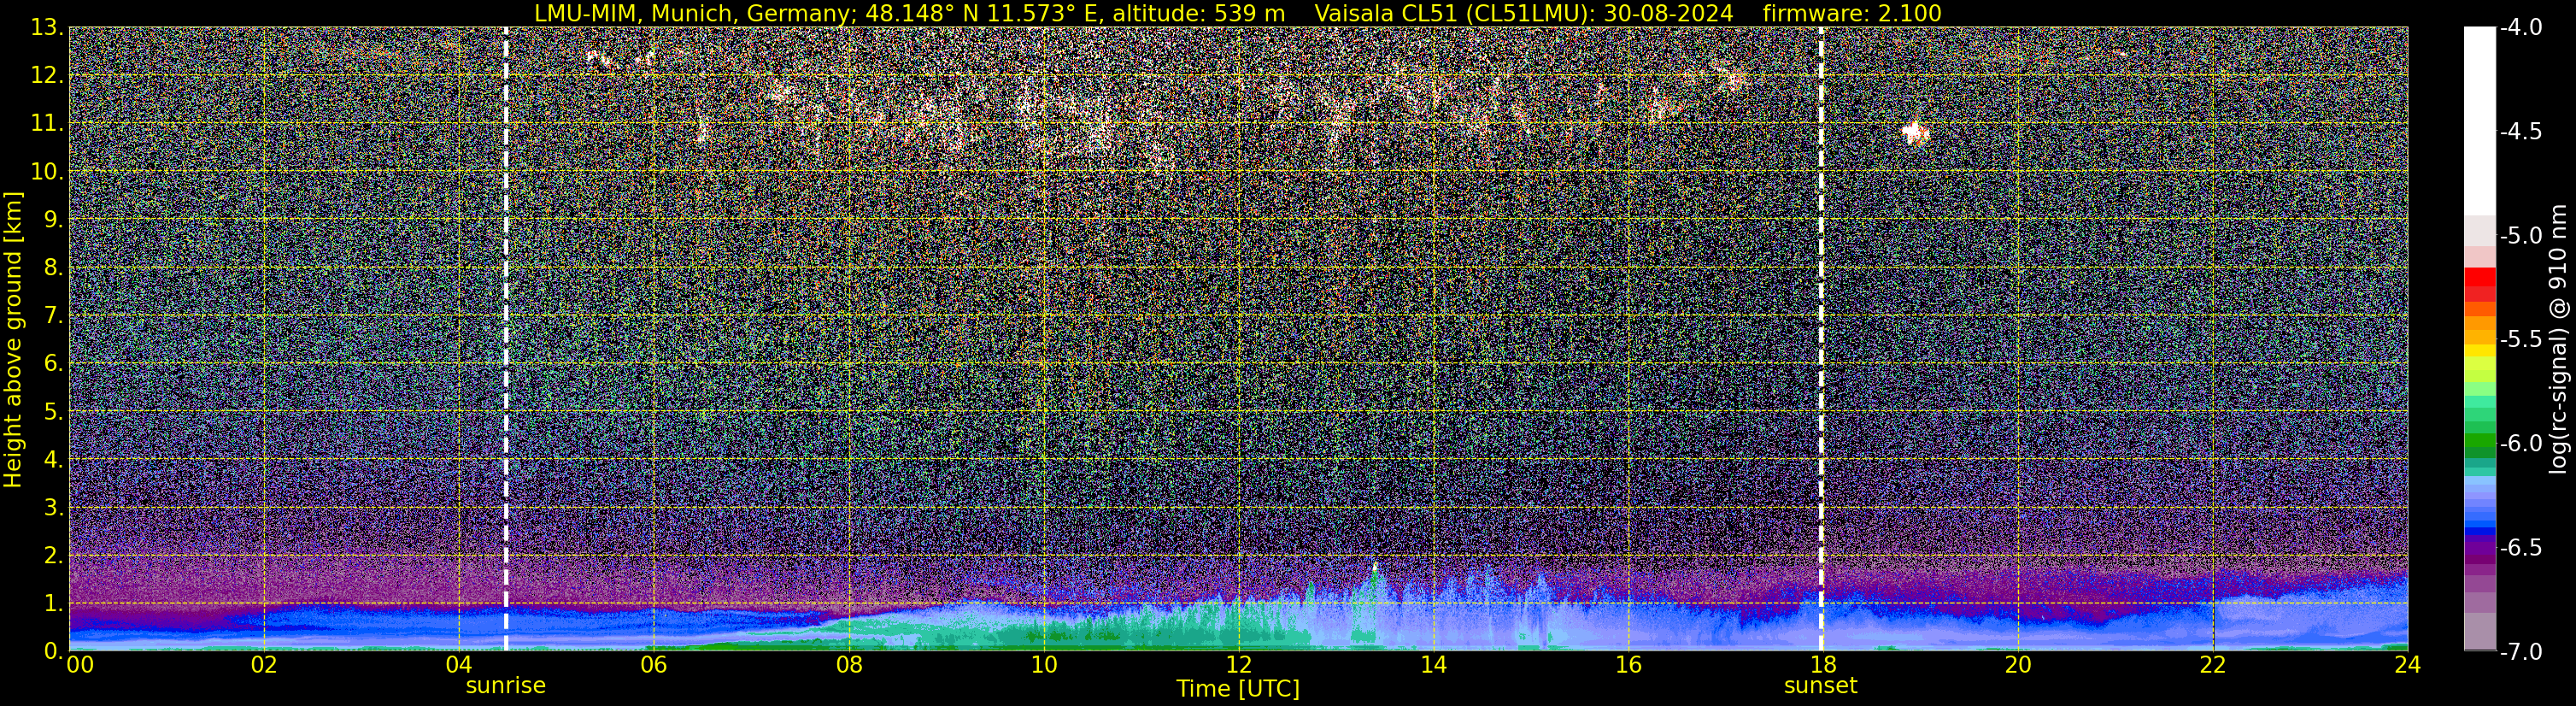
Task: Pick the white top section of the colorbar
Action: tap(2479, 121)
